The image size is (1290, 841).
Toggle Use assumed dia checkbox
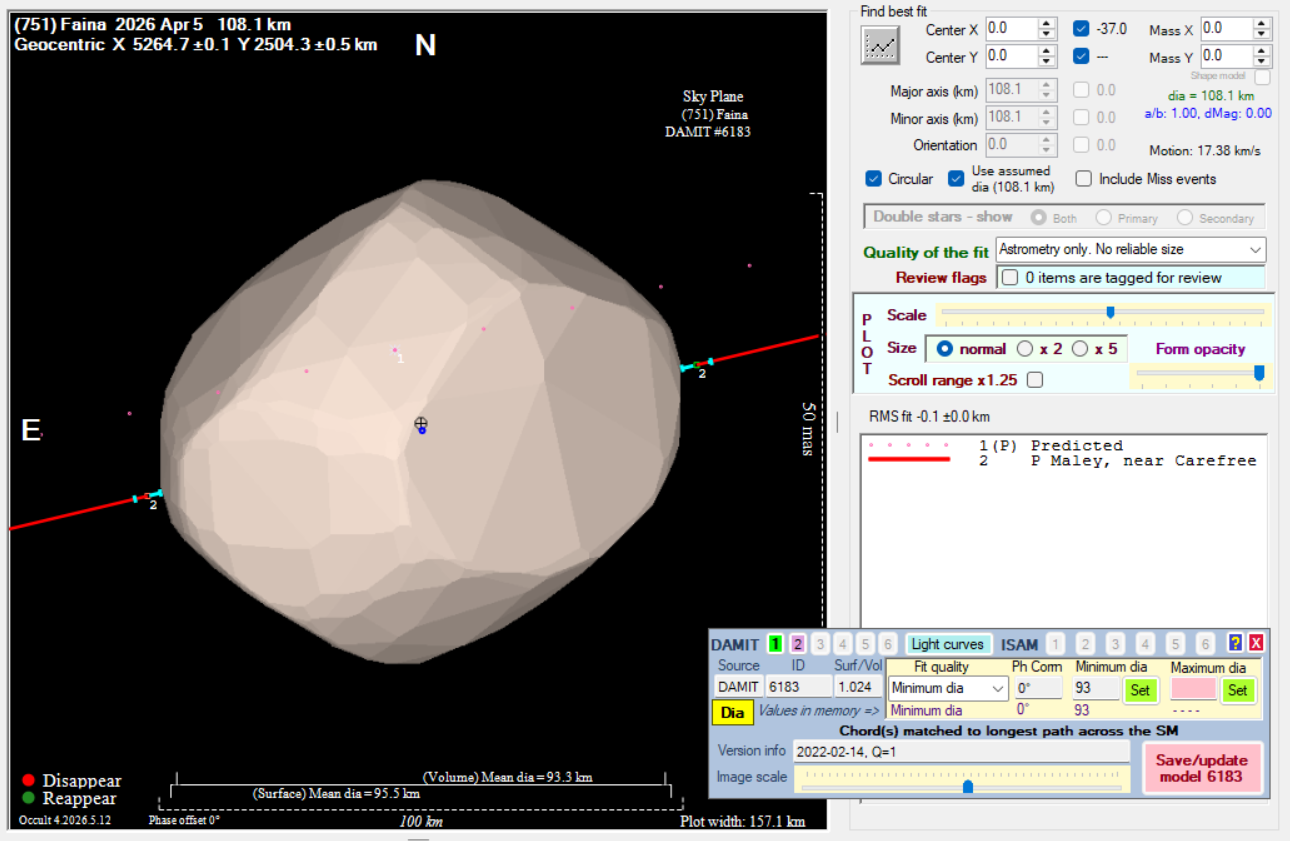click(x=956, y=178)
